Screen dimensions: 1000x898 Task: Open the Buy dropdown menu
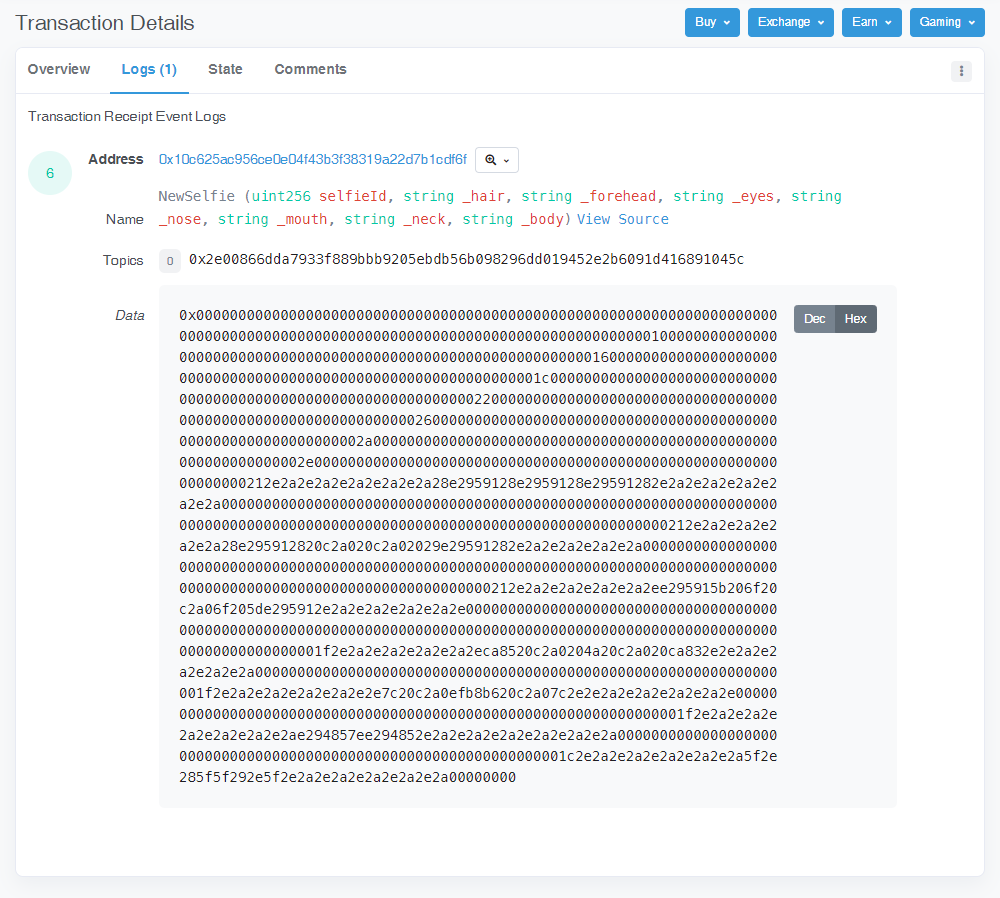pyautogui.click(x=711, y=22)
